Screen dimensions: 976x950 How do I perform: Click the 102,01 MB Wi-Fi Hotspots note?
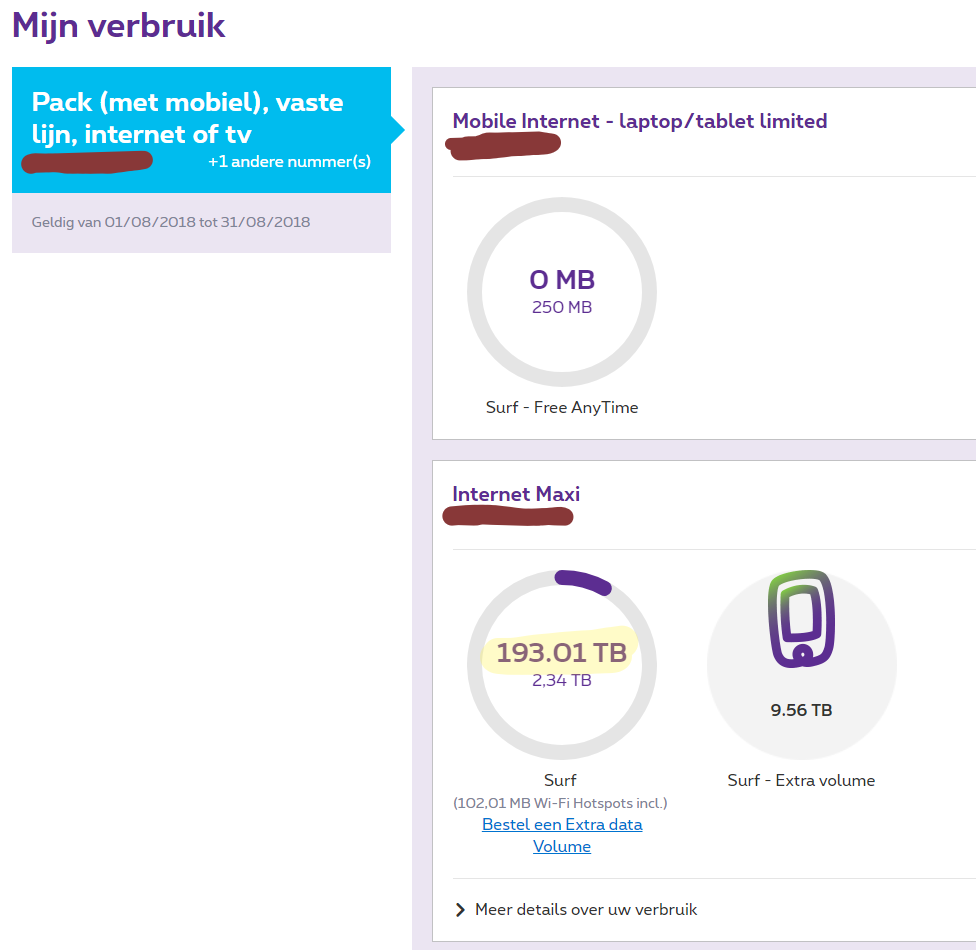tap(560, 803)
